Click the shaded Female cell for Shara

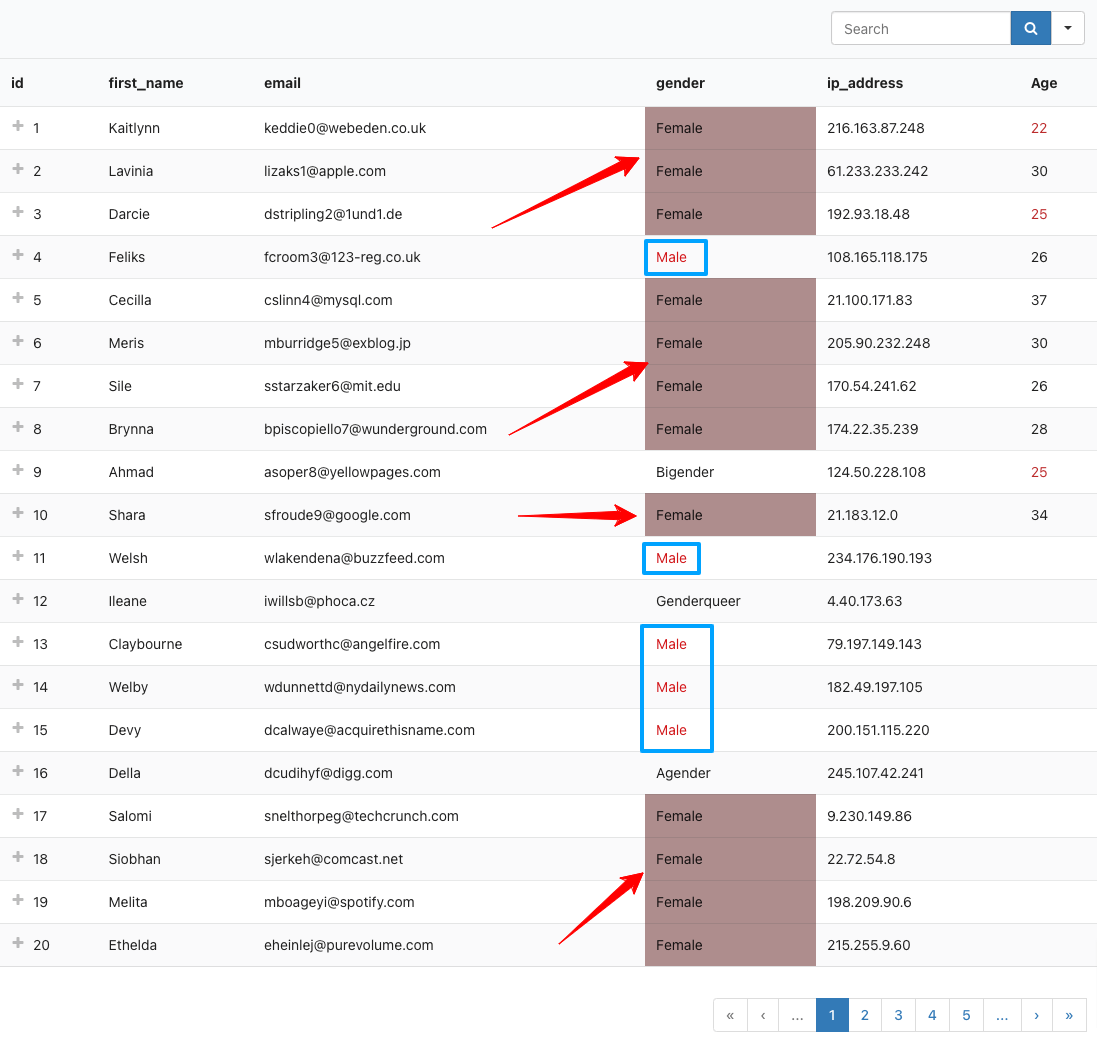point(730,515)
